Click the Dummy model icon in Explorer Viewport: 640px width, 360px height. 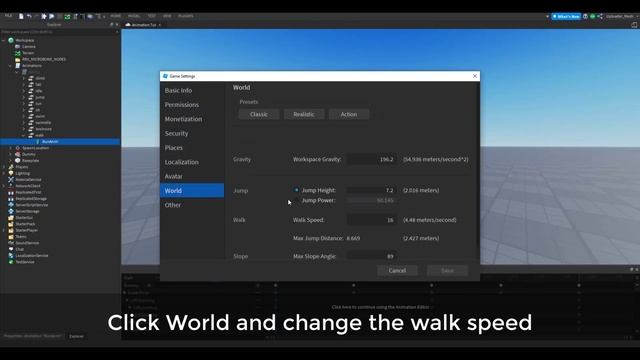(x=18, y=154)
